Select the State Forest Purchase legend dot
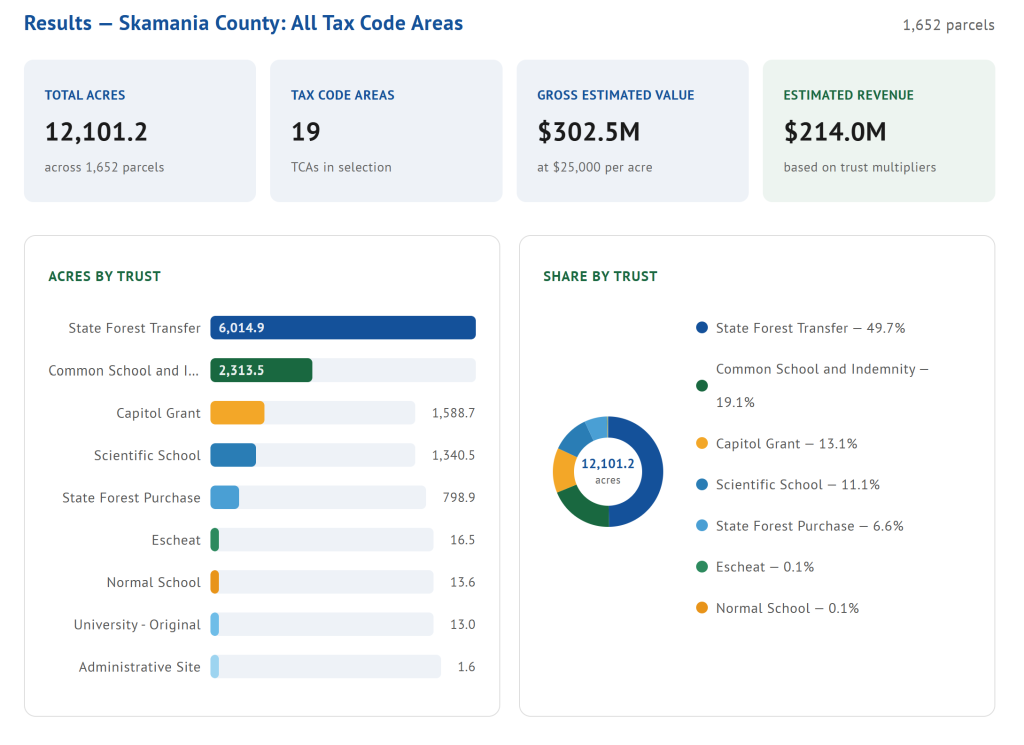 (701, 526)
